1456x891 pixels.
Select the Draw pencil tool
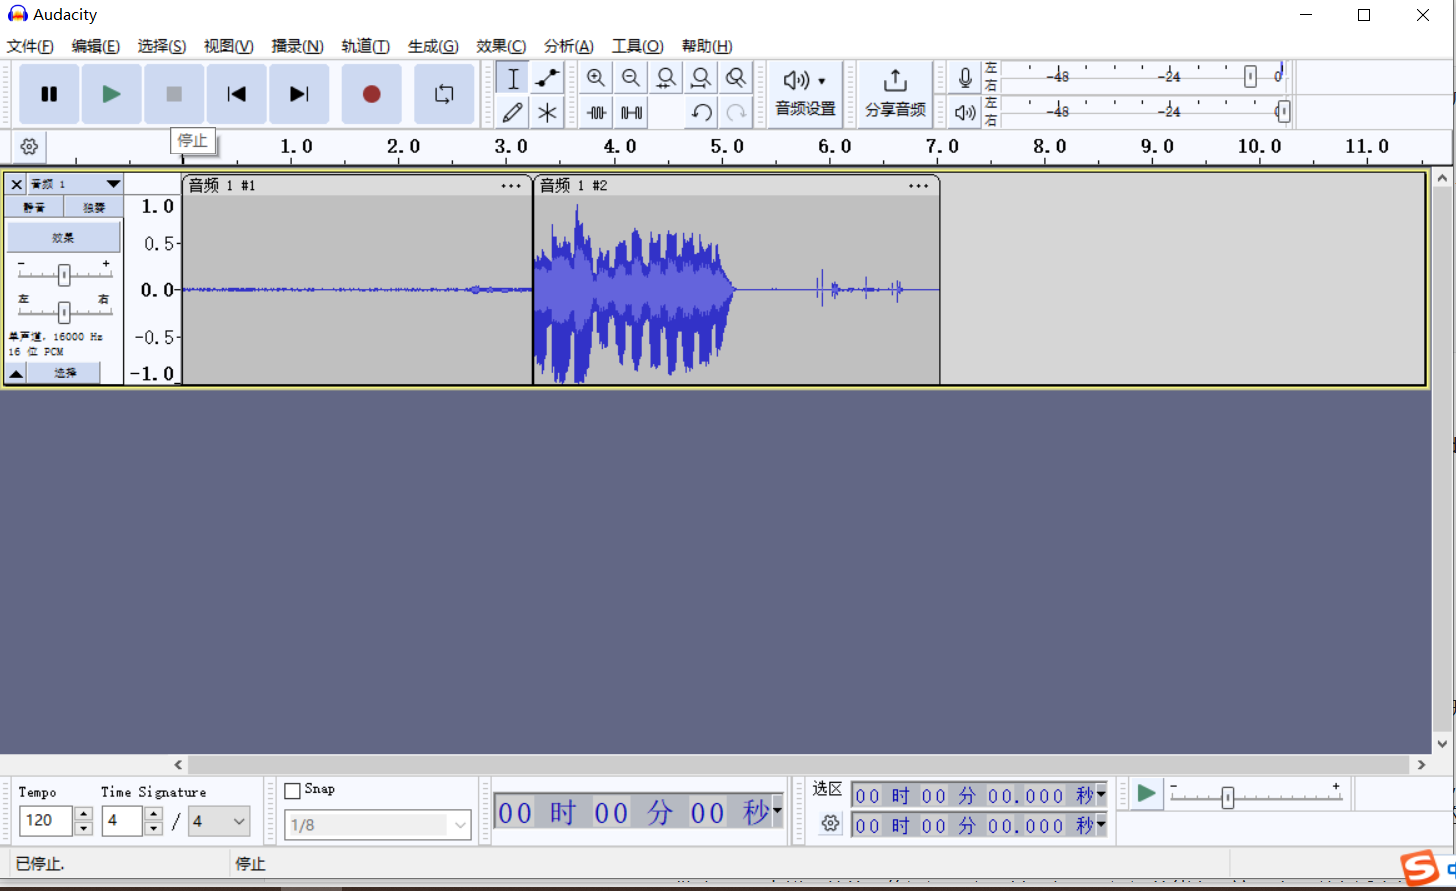tap(513, 113)
